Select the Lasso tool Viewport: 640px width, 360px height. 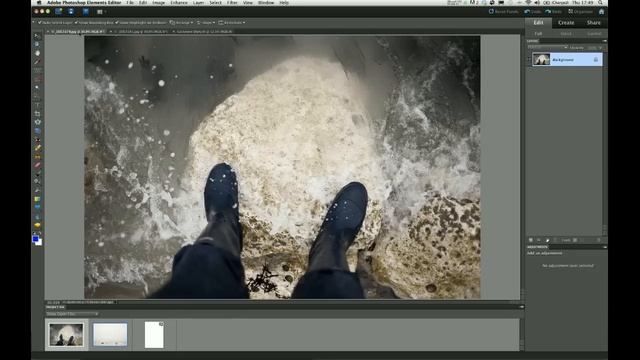tap(37, 79)
